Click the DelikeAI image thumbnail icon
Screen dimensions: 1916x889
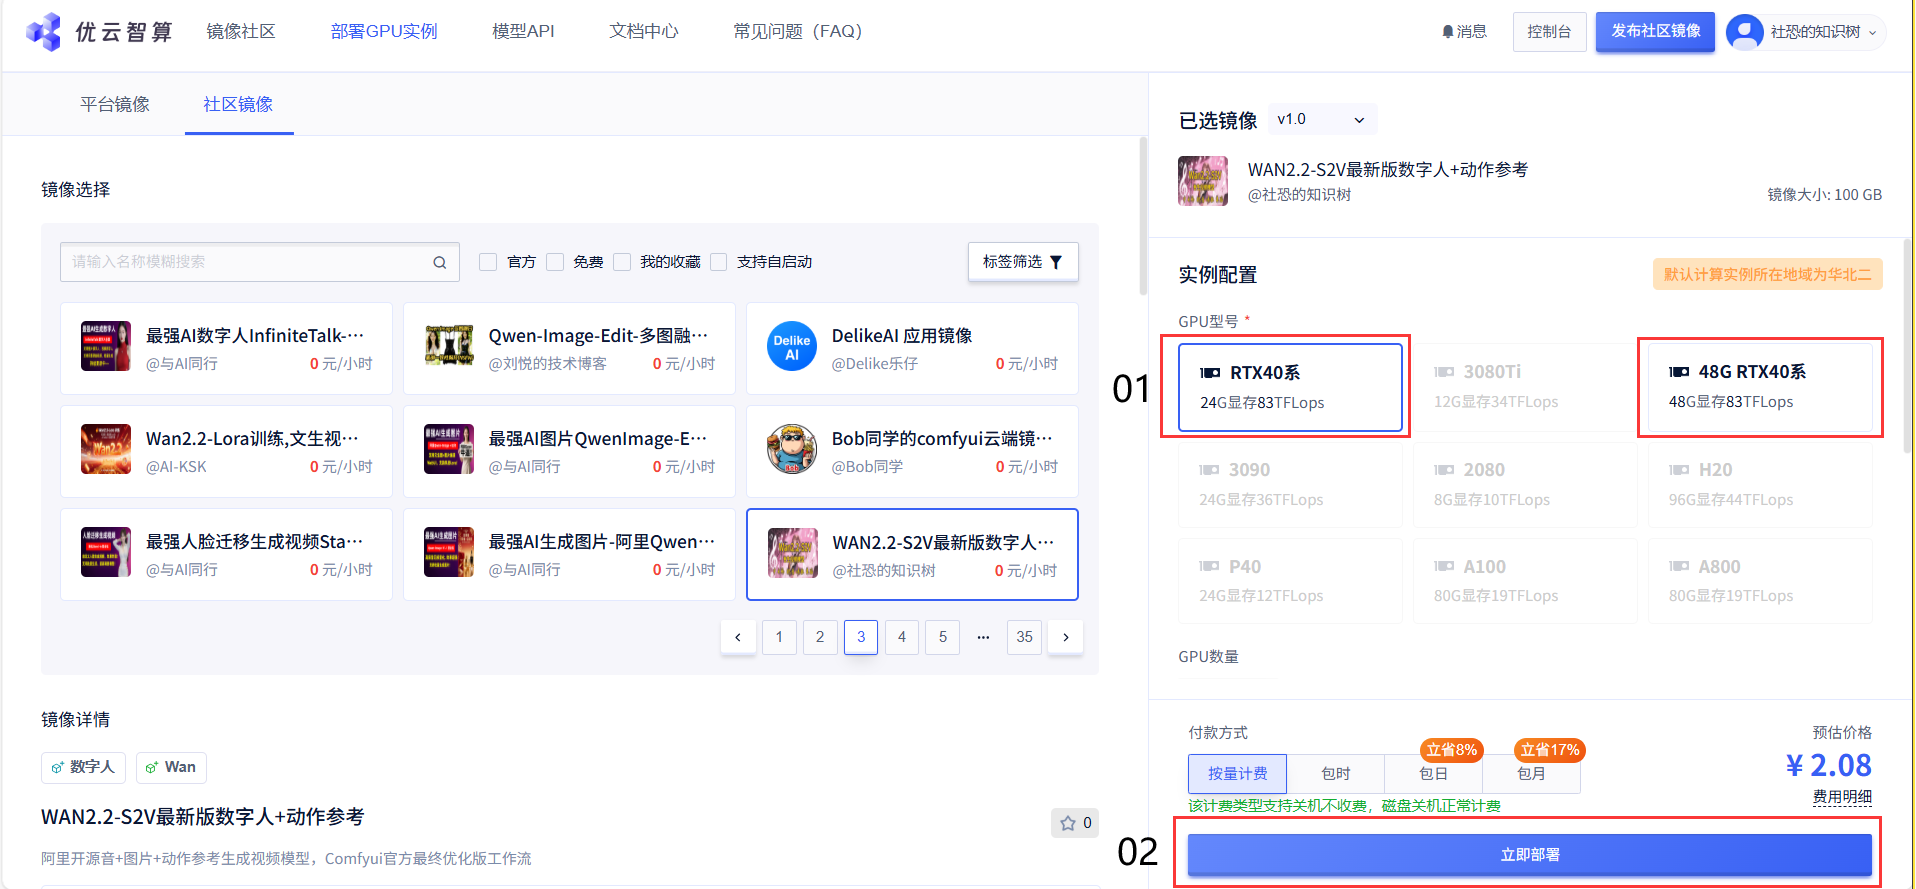792,347
